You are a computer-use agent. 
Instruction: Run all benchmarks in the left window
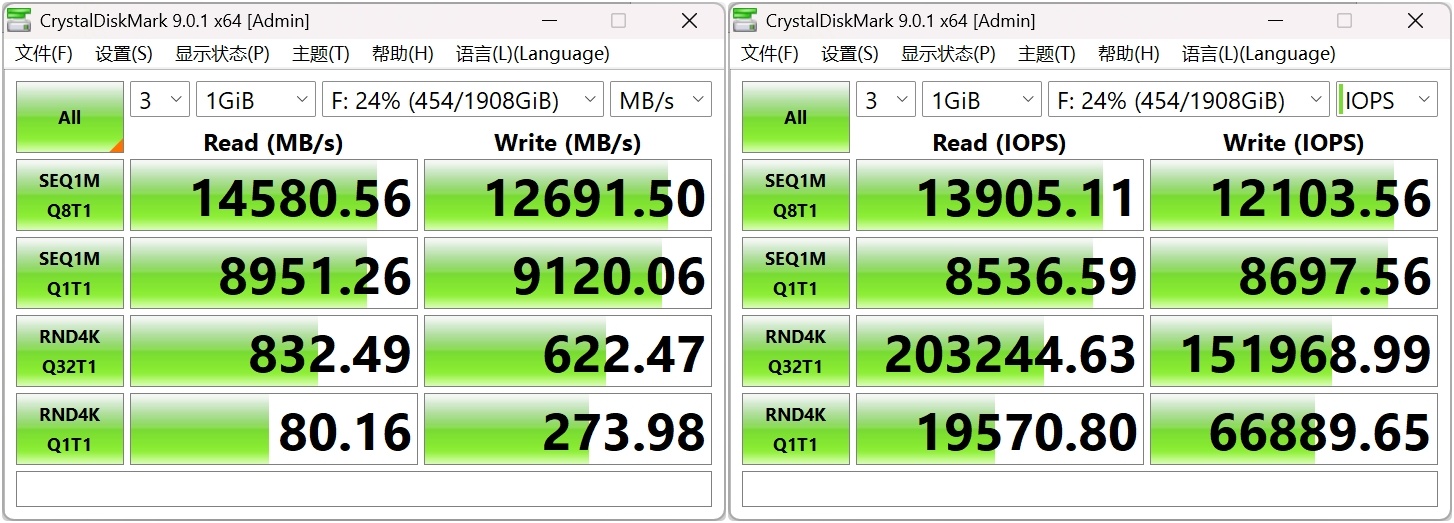coord(70,117)
